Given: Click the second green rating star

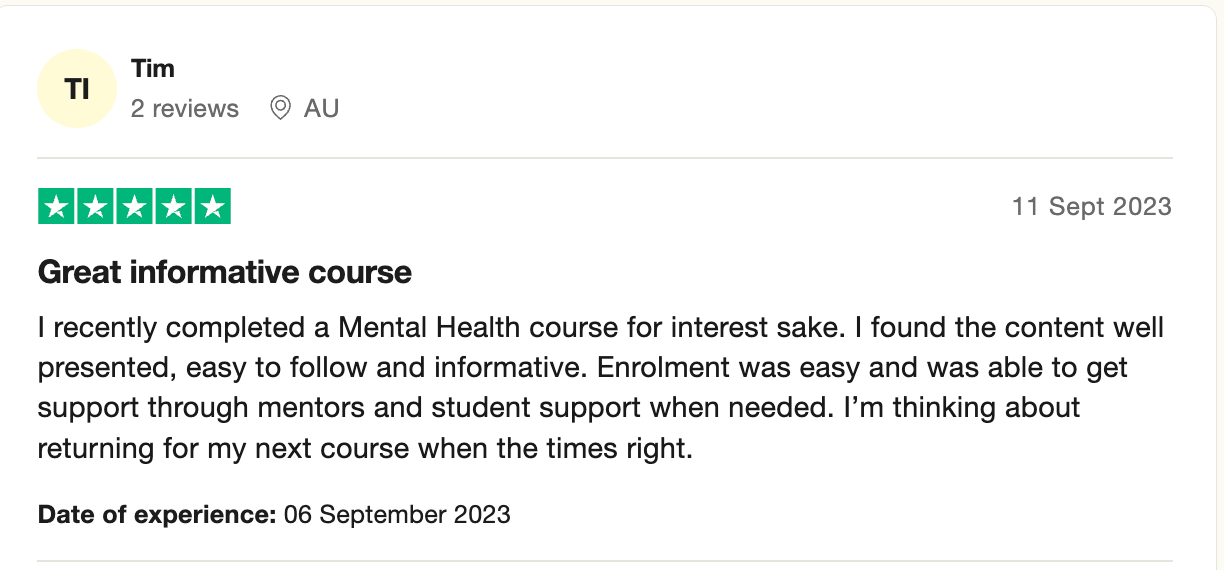Looking at the screenshot, I should pyautogui.click(x=96, y=207).
